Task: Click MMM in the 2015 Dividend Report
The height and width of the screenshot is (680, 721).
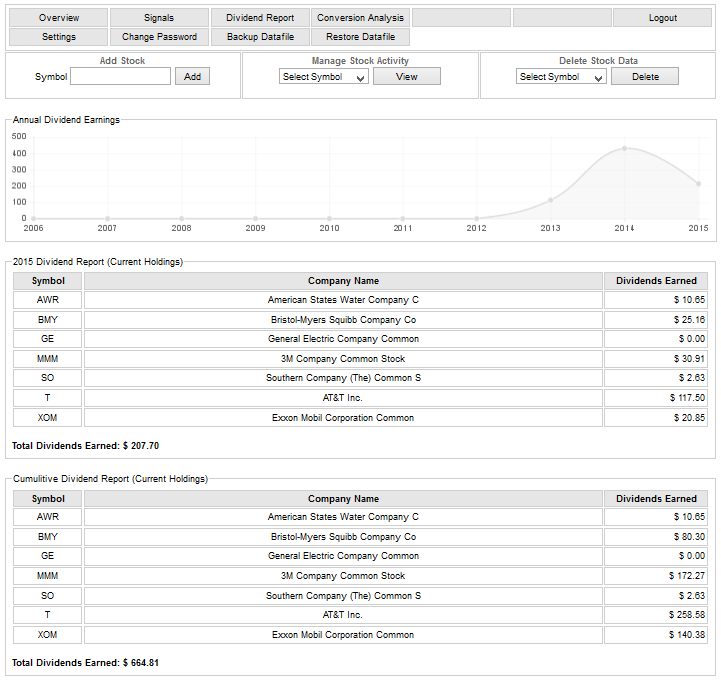Action: (48, 359)
